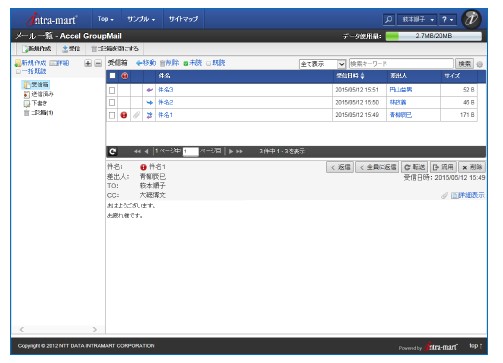Viewport: 503px width, 363px height.
Task: Mark selected as 既読 read
Action: tap(216, 63)
